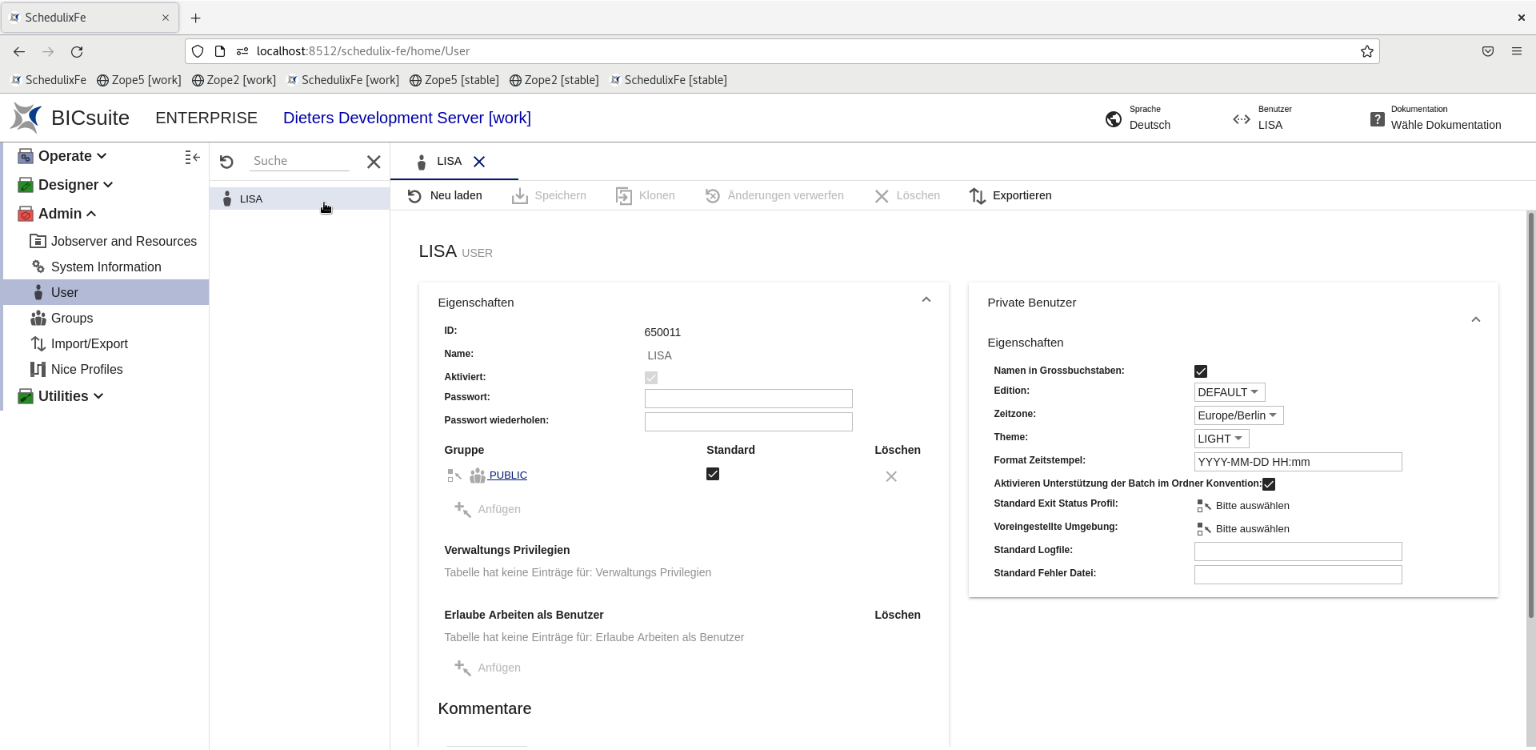Collapse the sidebar navigation icon
Image resolution: width=1536 pixels, height=750 pixels.
click(192, 157)
